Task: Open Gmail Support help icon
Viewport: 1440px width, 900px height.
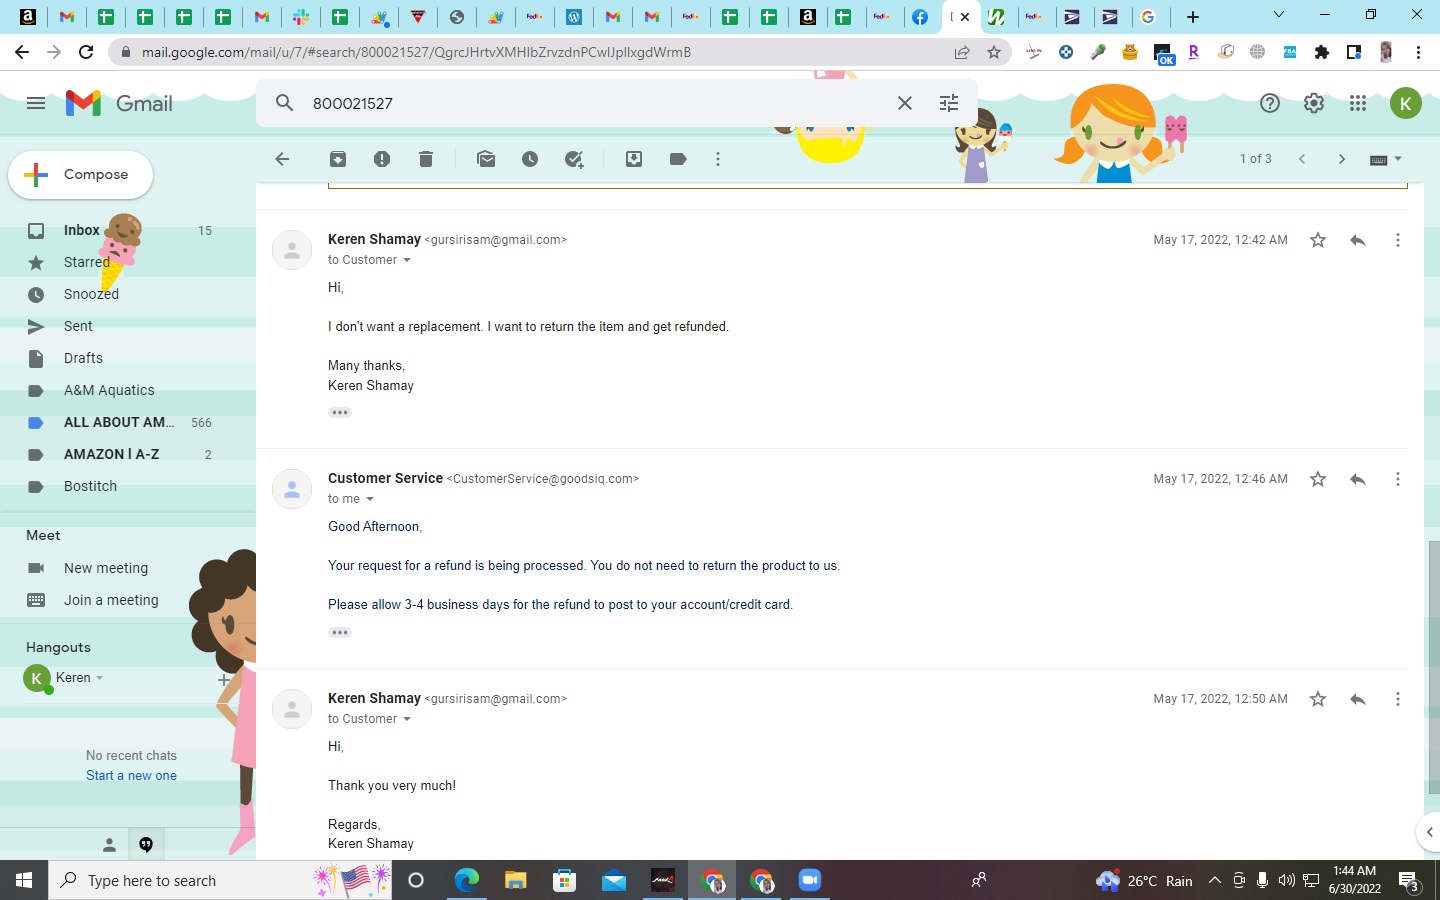Action: 1270,103
